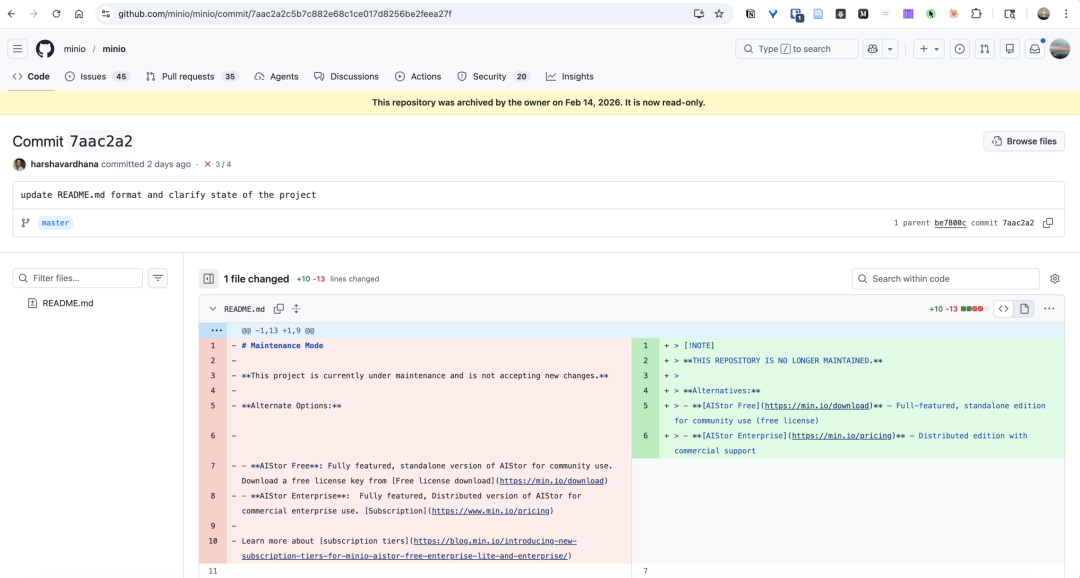
Task: Focus the Search within code field
Action: click(x=945, y=279)
